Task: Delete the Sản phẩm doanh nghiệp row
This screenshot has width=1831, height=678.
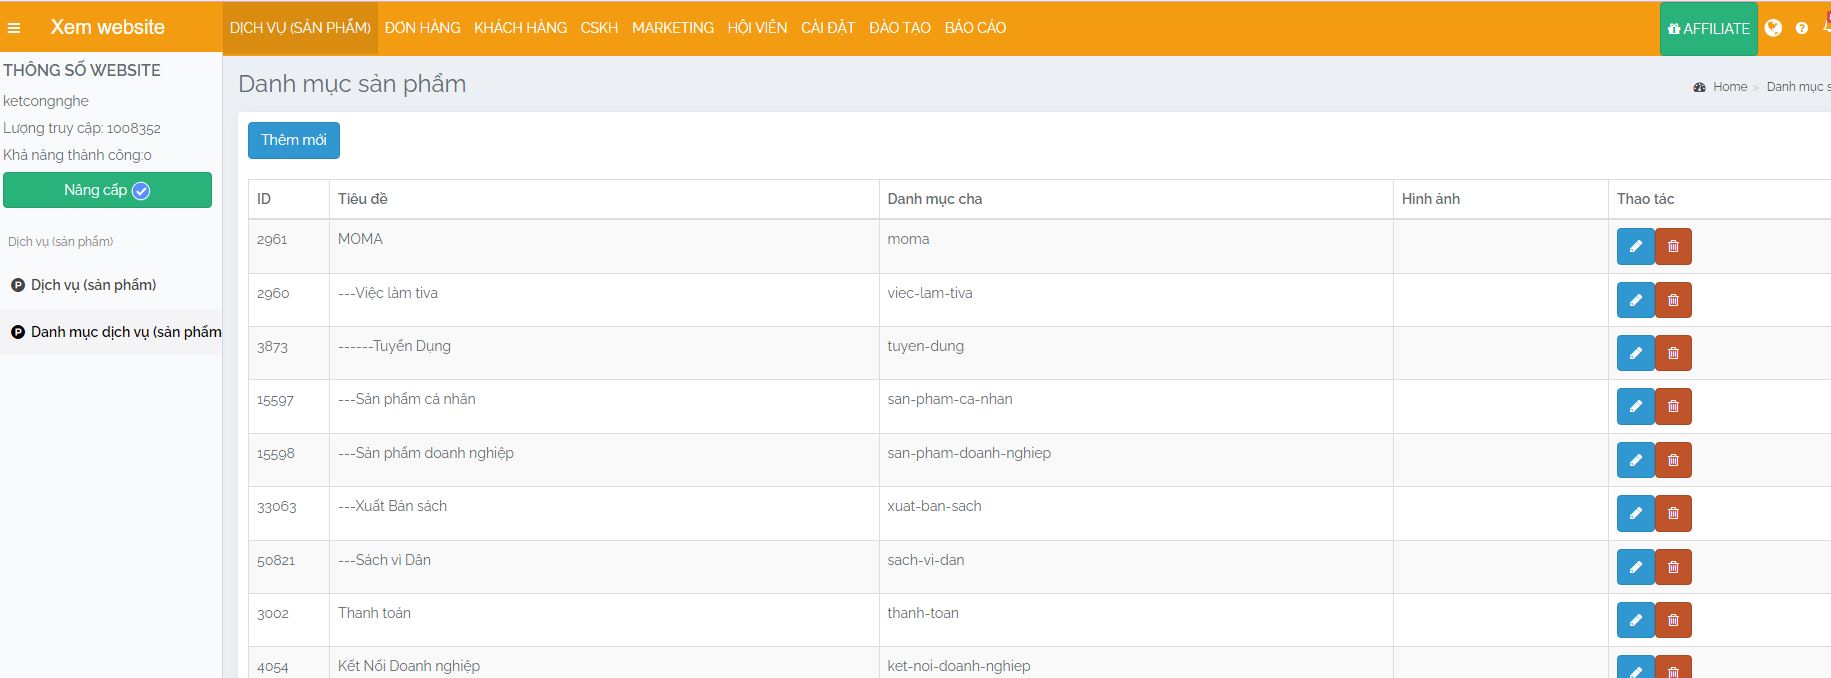Action: point(1673,460)
